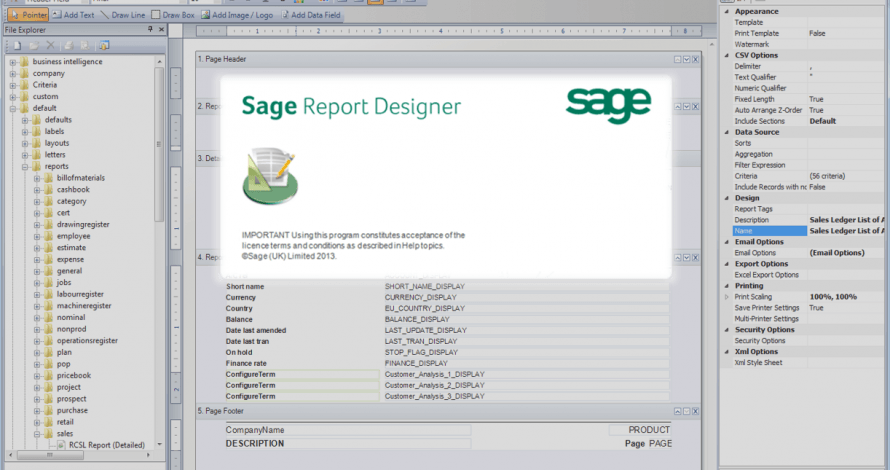Image resolution: width=890 pixels, height=470 pixels.
Task: Move section 4 down using its arrow
Action: [x=686, y=257]
